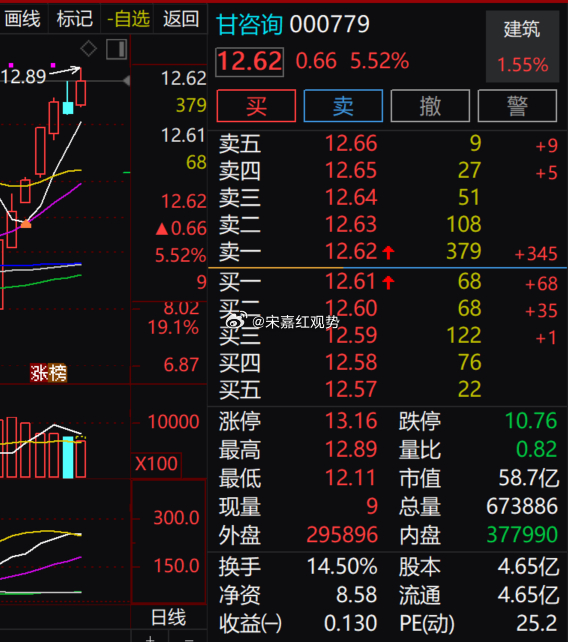Click the PE(动) value 25.2

pos(537,624)
